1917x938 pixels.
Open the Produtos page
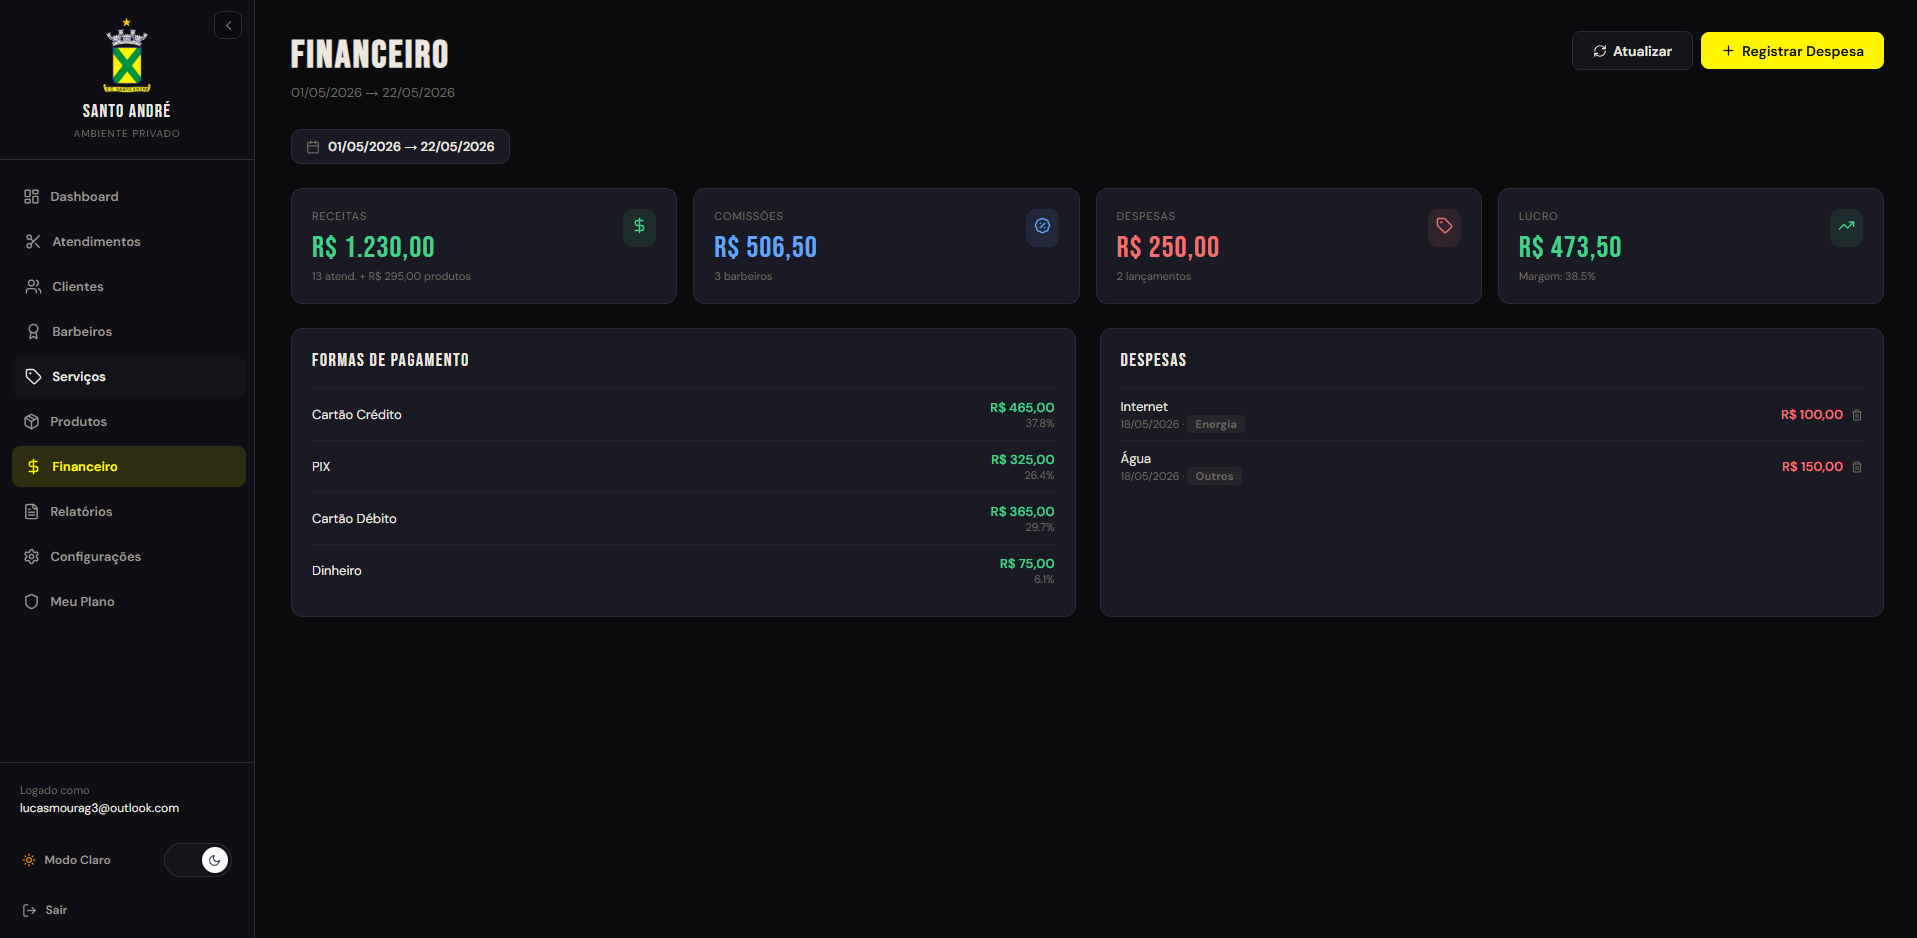129,422
